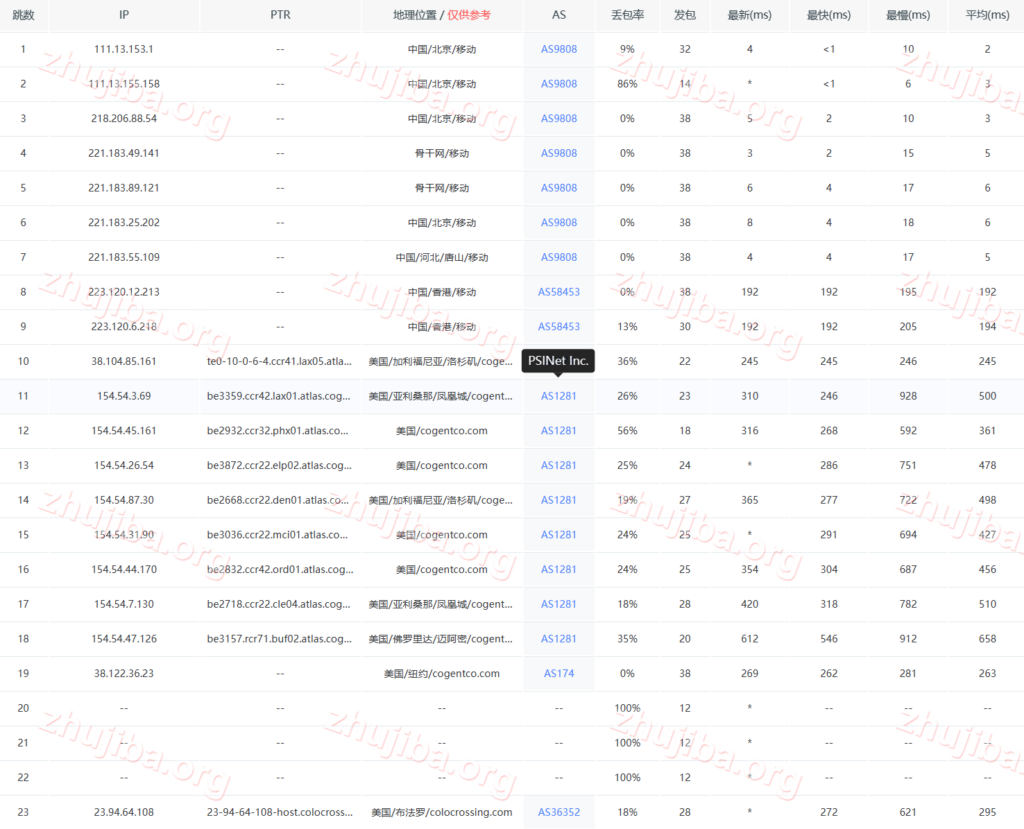
Task: Click the AS174 link on hop 19
Action: (x=559, y=673)
